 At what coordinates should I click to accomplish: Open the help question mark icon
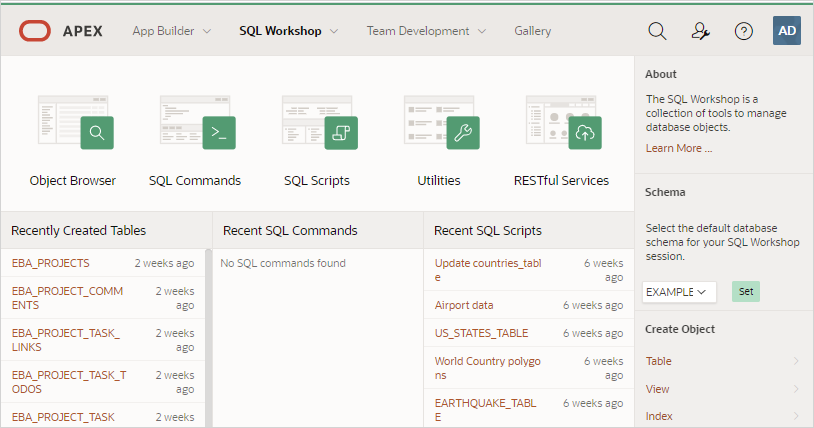(x=743, y=31)
